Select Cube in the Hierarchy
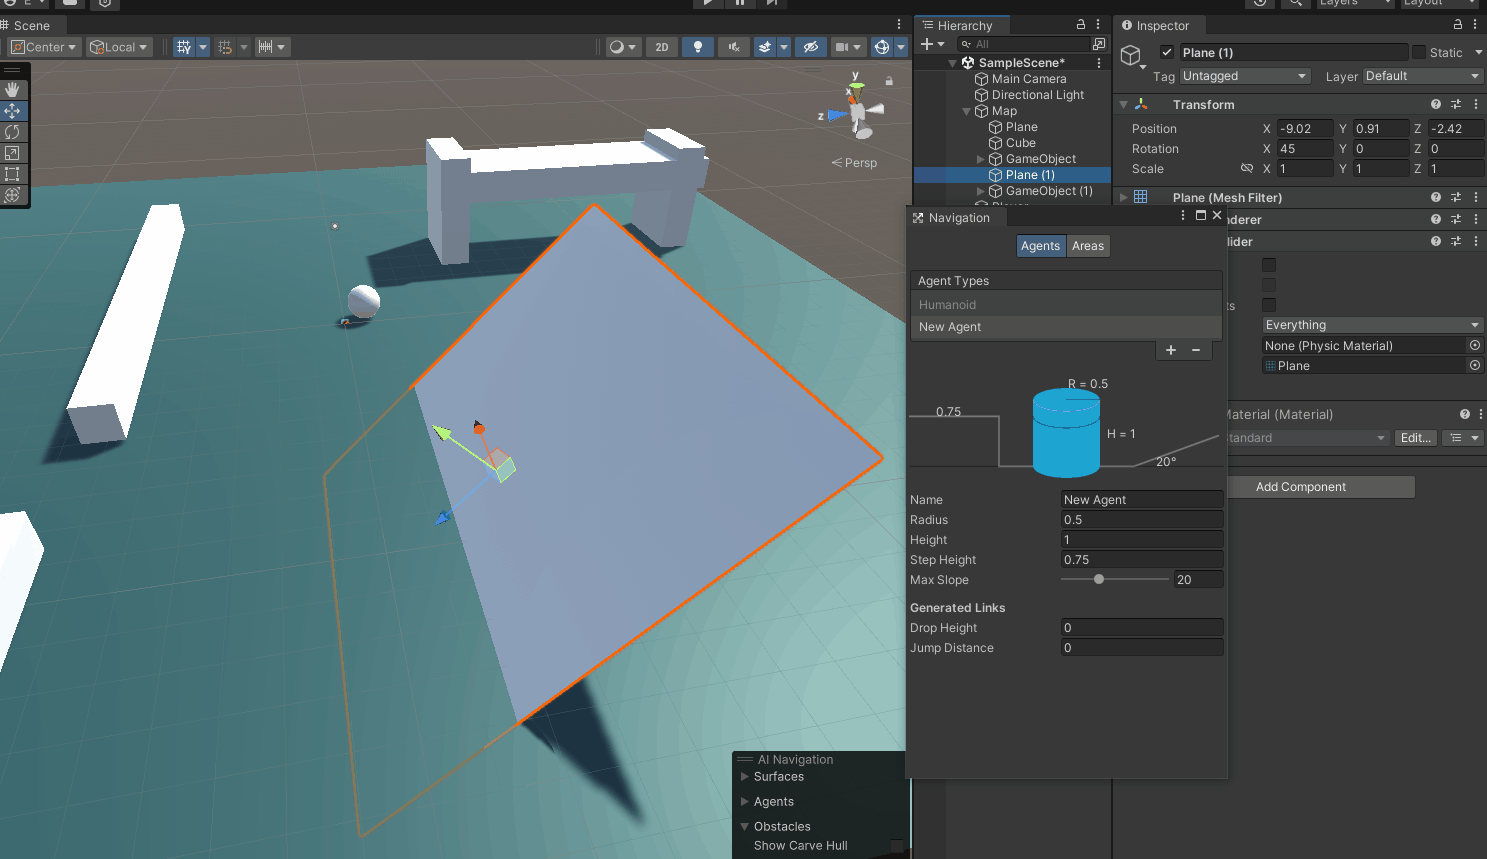This screenshot has height=859, width=1487. click(1021, 143)
